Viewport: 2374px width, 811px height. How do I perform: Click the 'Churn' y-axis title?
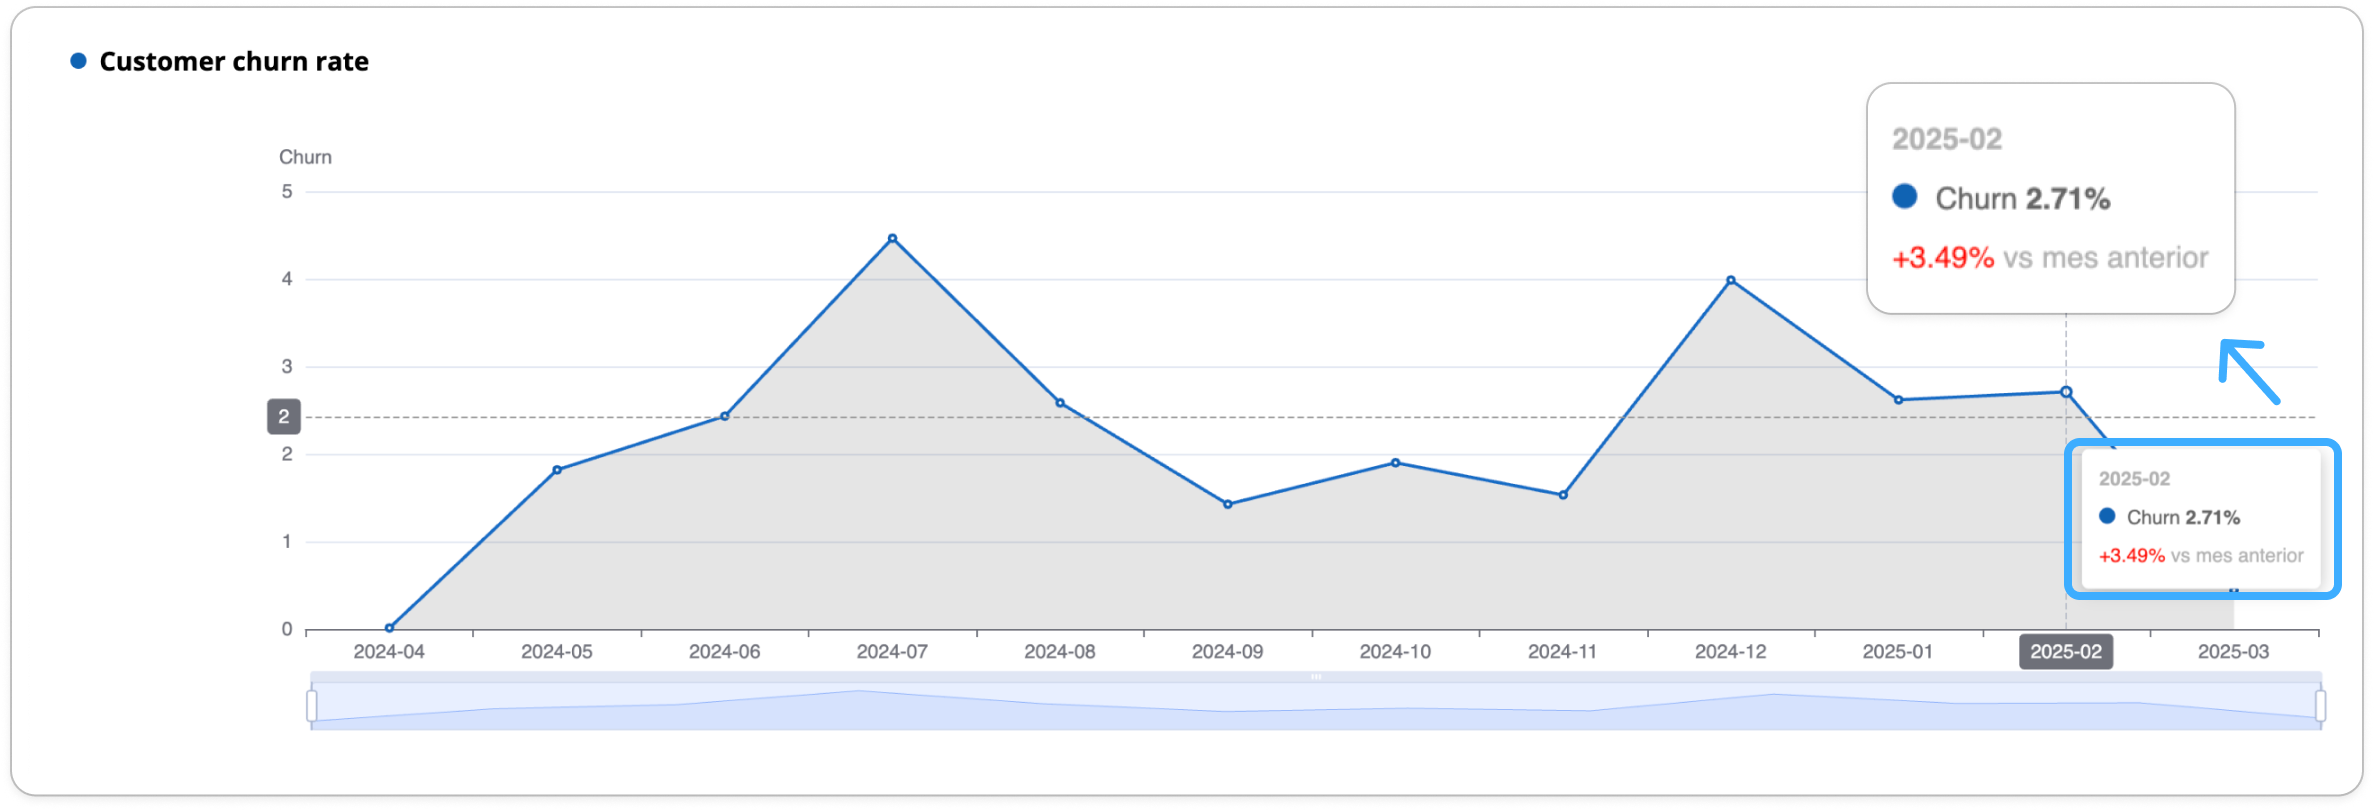[305, 157]
